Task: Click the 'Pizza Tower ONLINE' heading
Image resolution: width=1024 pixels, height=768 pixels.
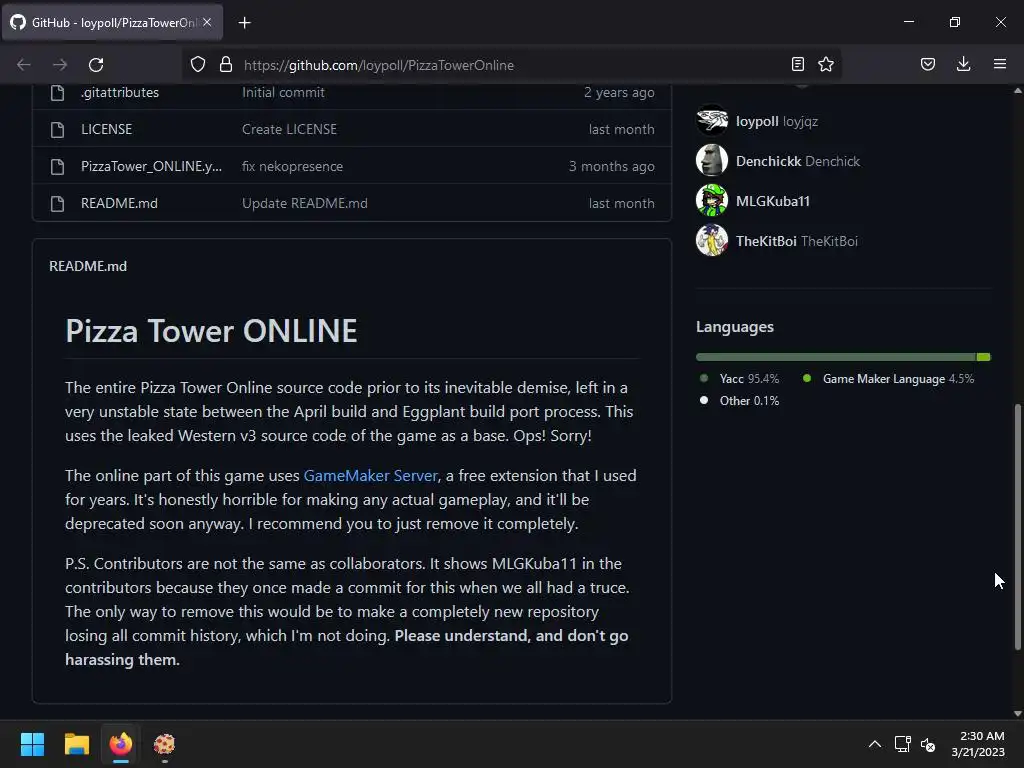Action: (x=211, y=330)
